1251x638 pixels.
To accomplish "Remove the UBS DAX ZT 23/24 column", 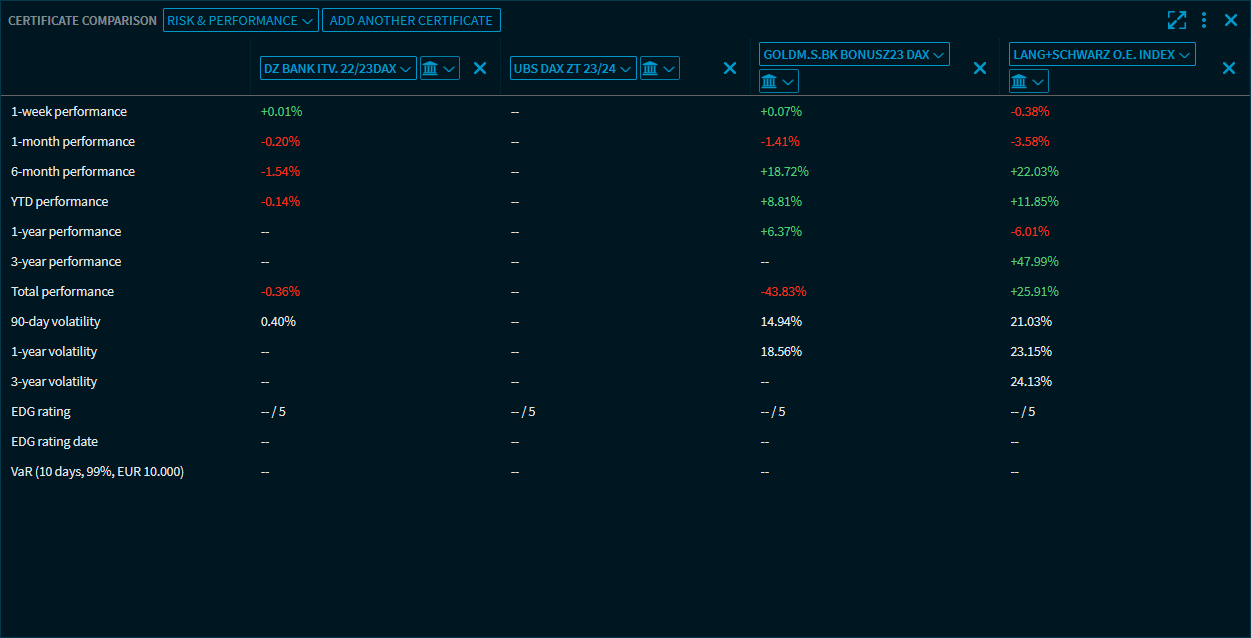I will 730,68.
